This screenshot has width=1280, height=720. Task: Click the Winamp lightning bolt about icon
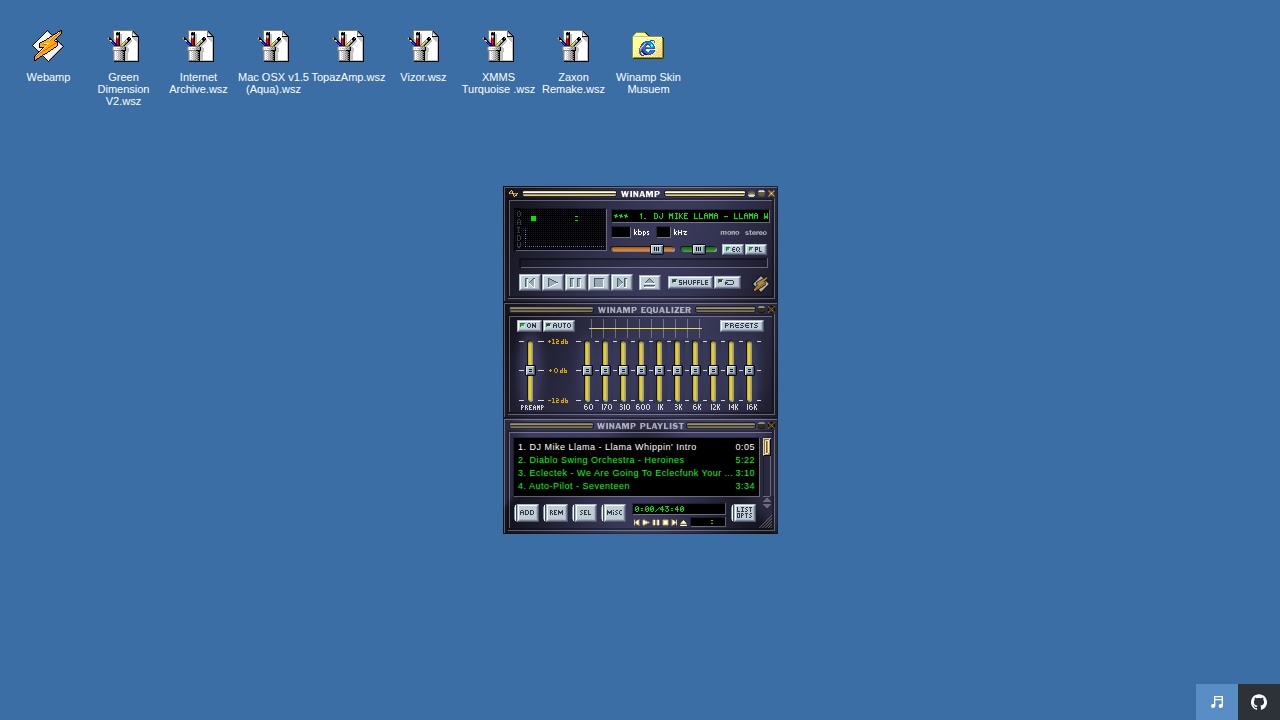tap(760, 284)
